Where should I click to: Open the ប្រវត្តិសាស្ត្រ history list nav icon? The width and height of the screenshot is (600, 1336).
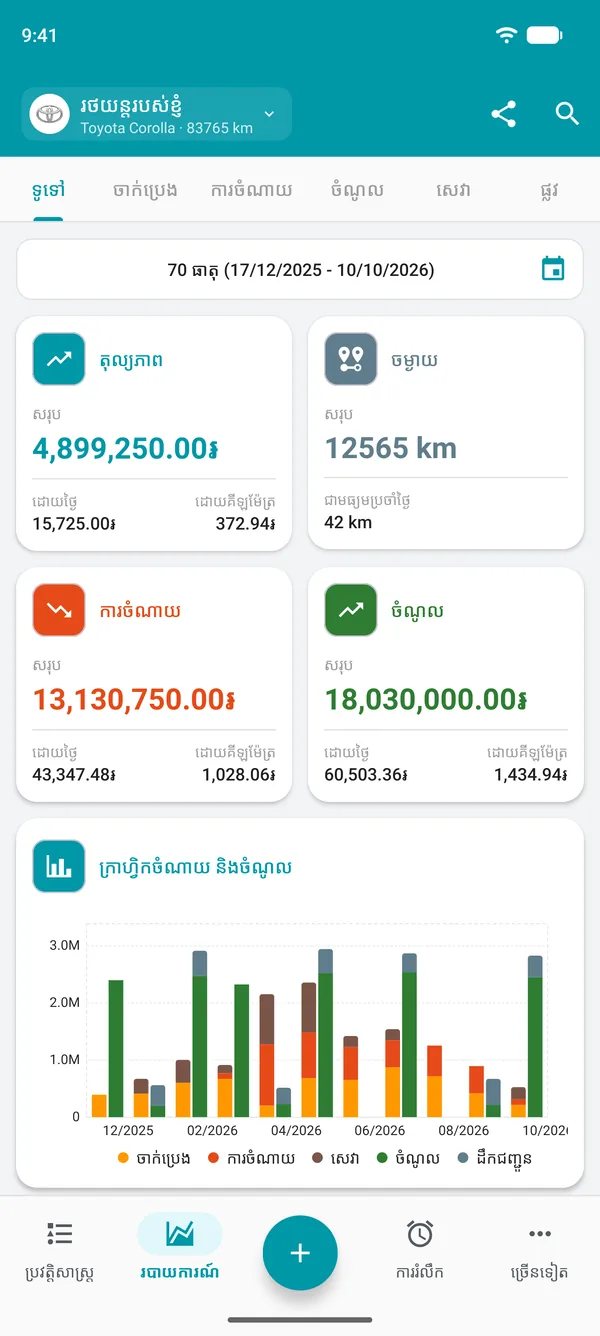pyautogui.click(x=60, y=1234)
